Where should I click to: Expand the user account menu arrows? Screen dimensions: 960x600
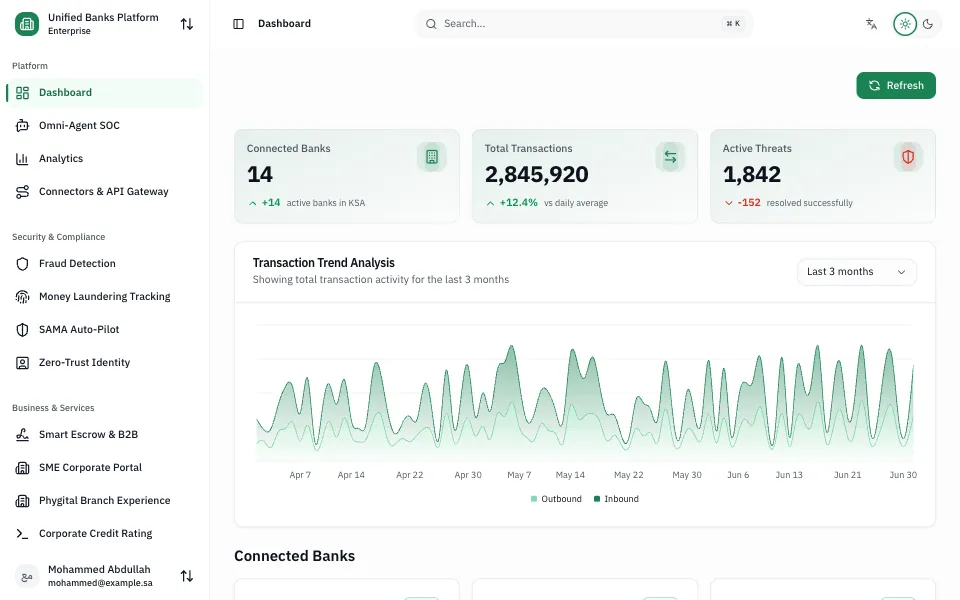187,576
